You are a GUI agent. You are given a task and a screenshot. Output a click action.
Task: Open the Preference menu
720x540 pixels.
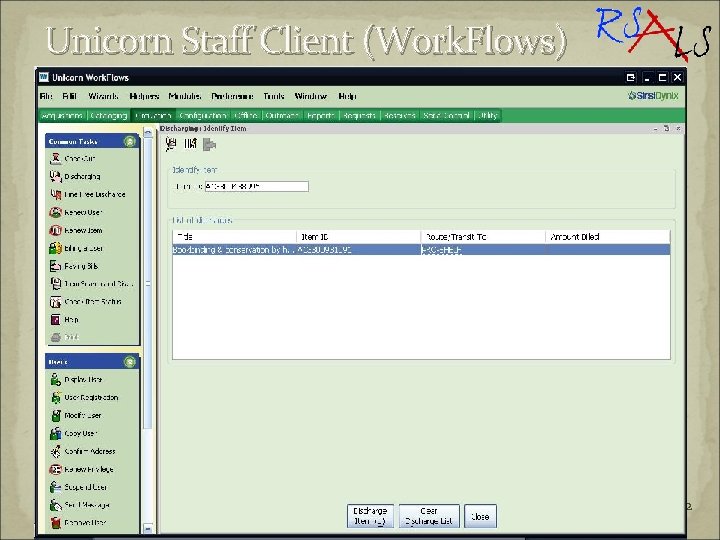pos(232,96)
